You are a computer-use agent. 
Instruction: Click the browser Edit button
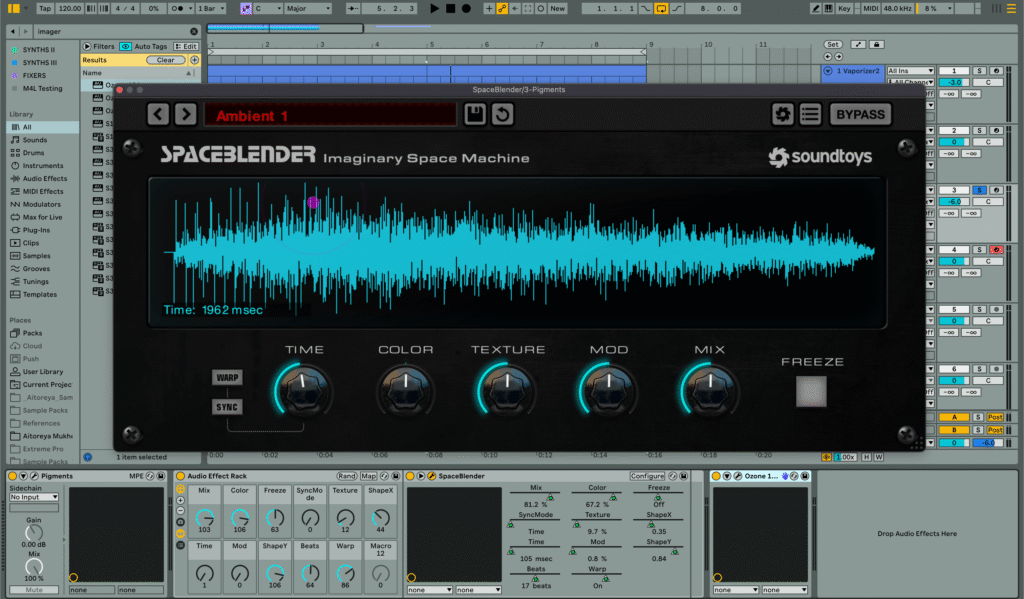(186, 46)
